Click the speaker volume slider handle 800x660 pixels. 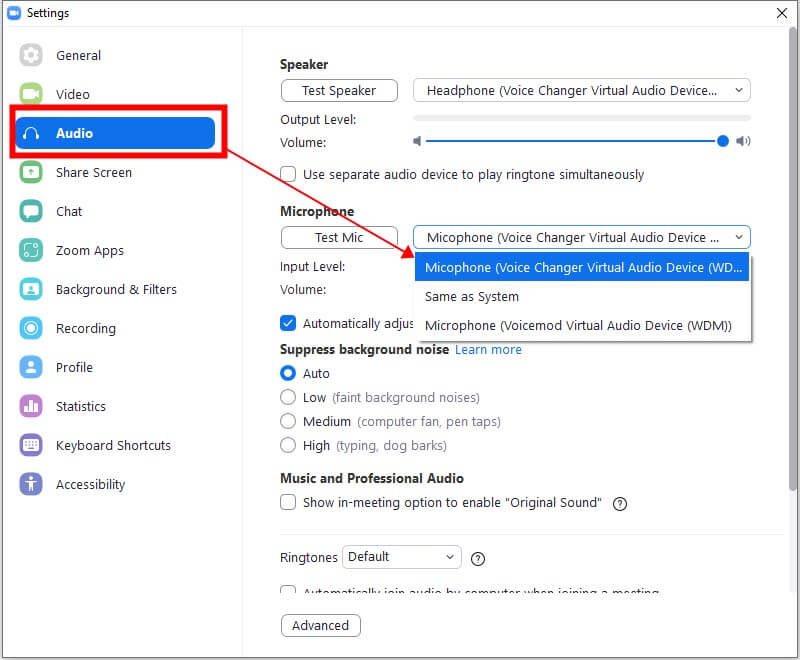coord(722,141)
